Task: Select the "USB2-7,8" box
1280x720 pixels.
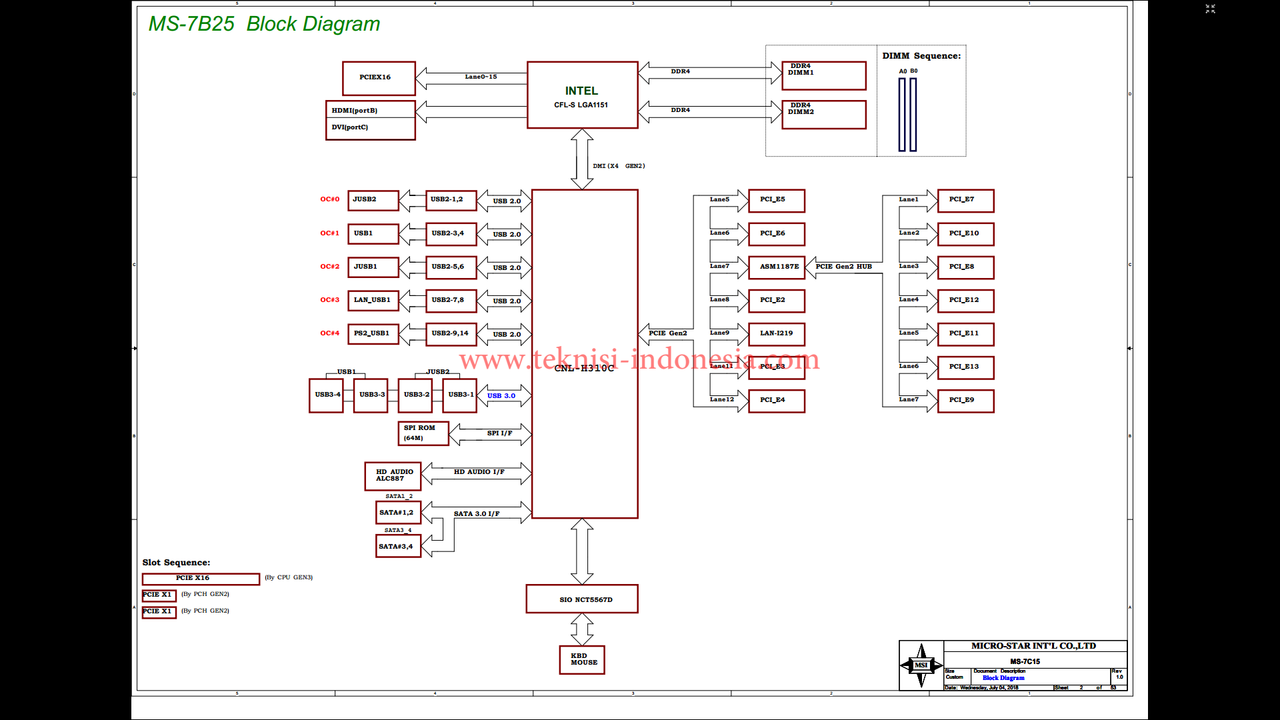Action: coord(451,300)
